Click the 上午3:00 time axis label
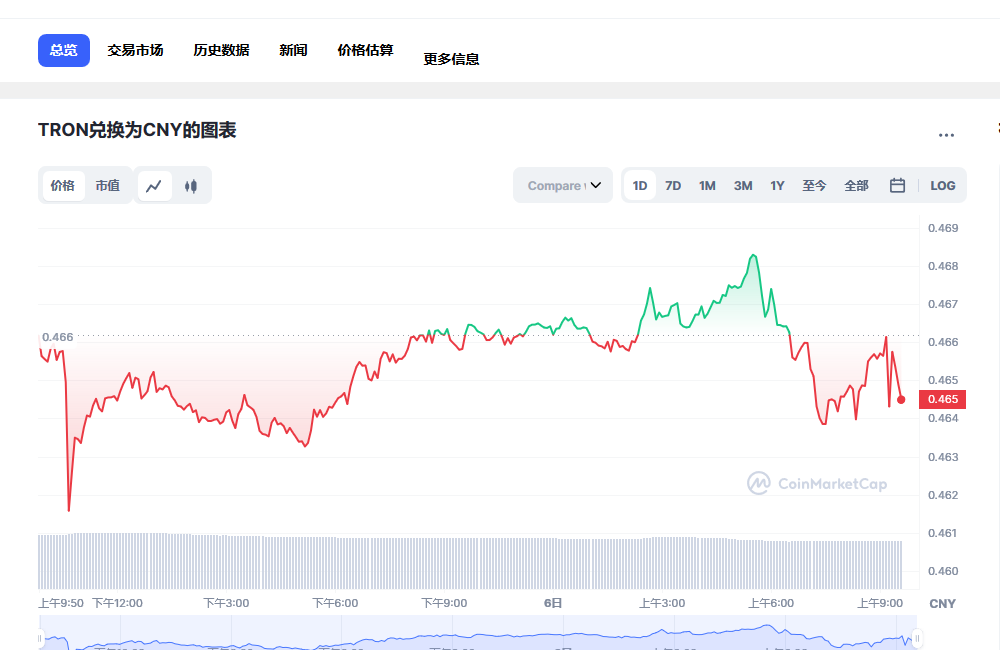 662,603
